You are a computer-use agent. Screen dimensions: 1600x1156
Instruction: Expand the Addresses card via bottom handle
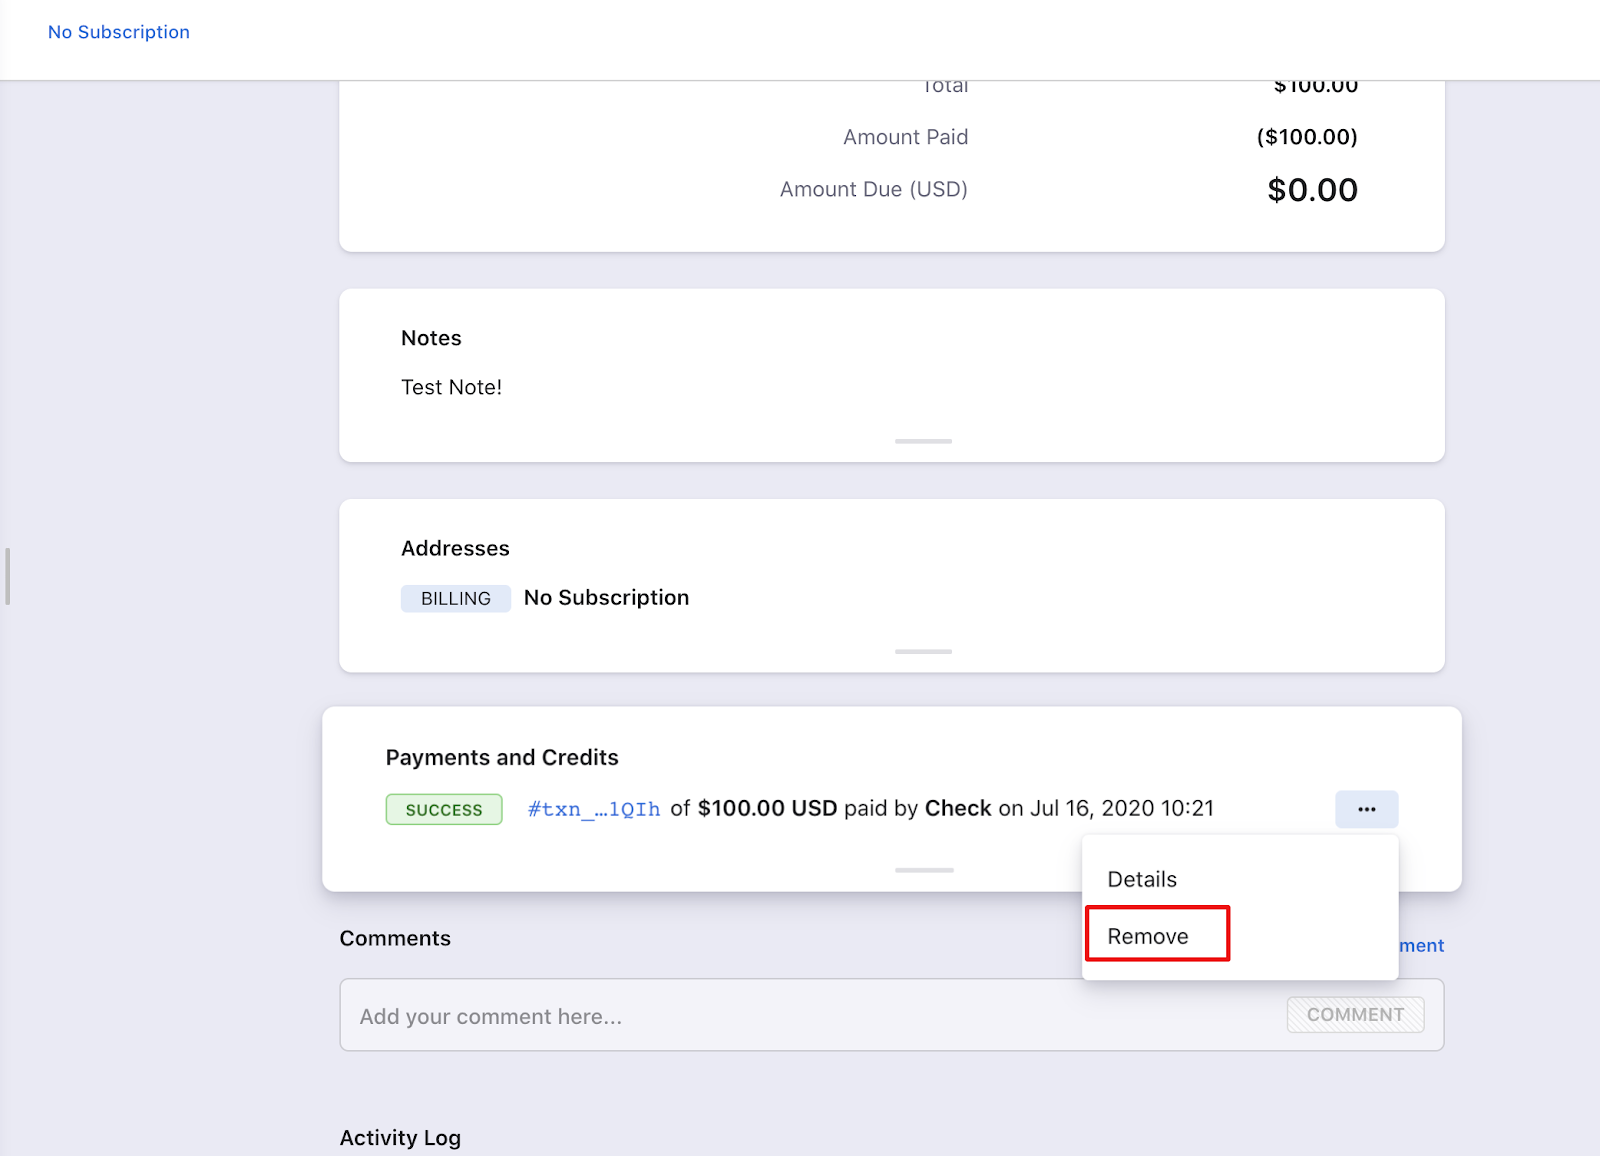923,651
